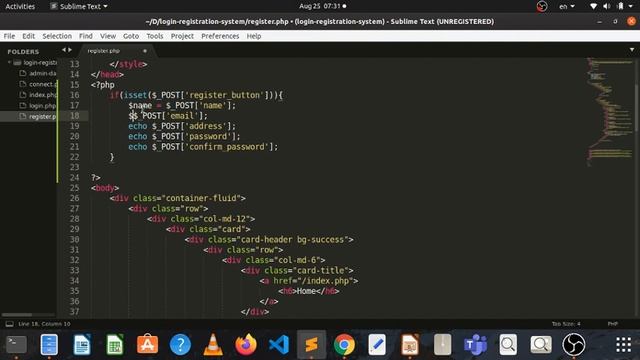Open the Preferences menu
The height and width of the screenshot is (360, 640).
point(220,36)
